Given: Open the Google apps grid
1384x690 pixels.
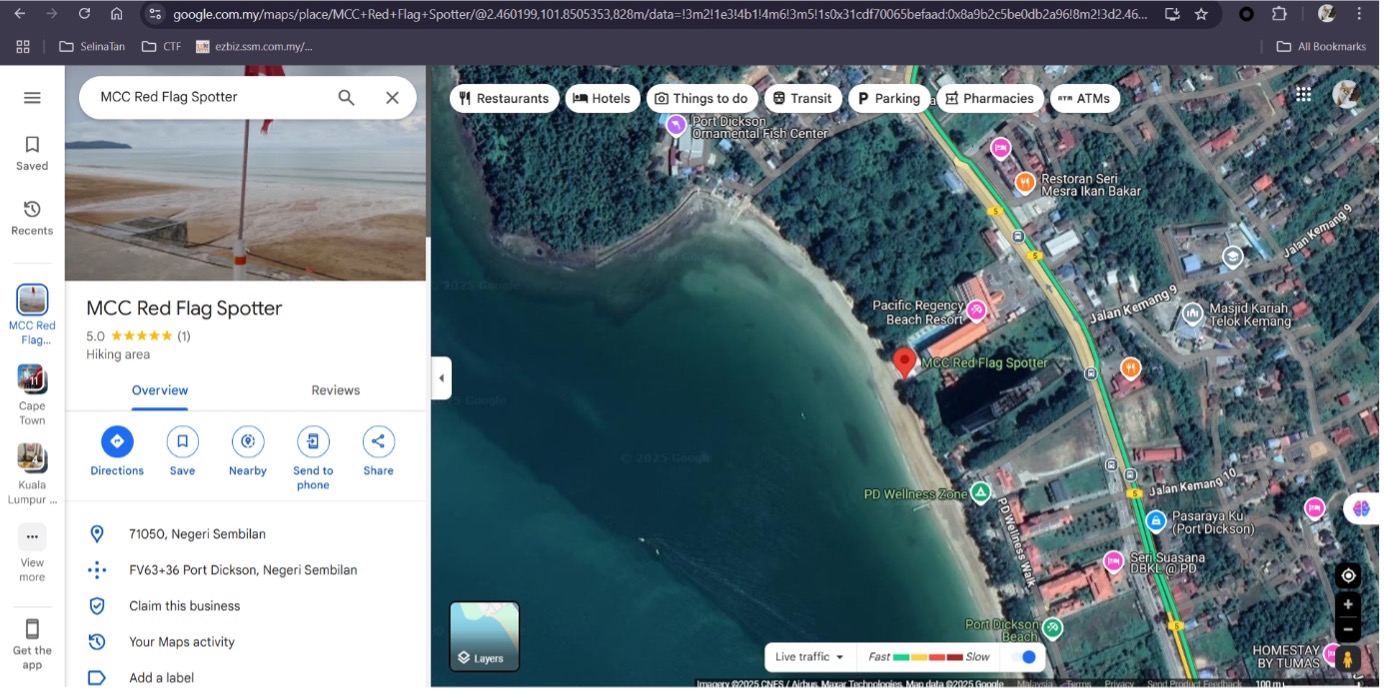Looking at the screenshot, I should tap(1303, 94).
